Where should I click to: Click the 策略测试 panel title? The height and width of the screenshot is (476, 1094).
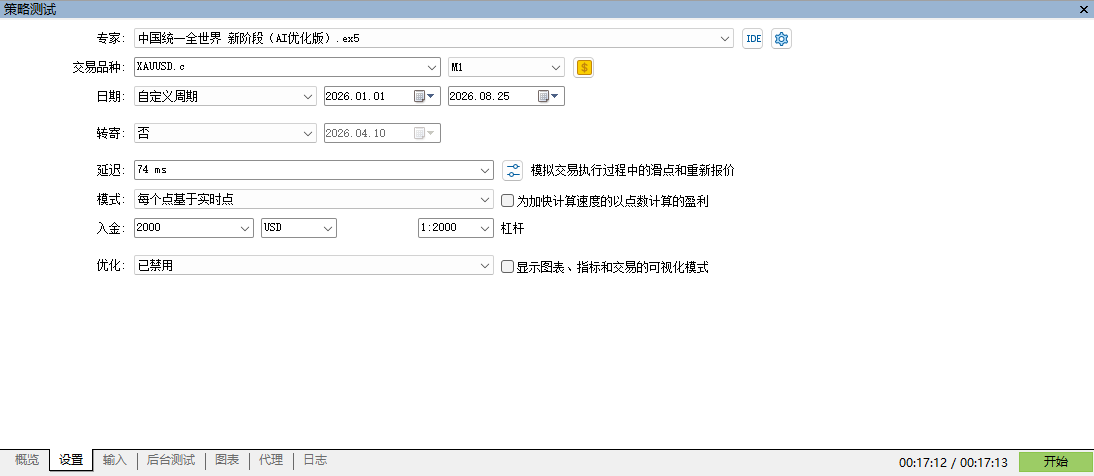click(x=30, y=9)
